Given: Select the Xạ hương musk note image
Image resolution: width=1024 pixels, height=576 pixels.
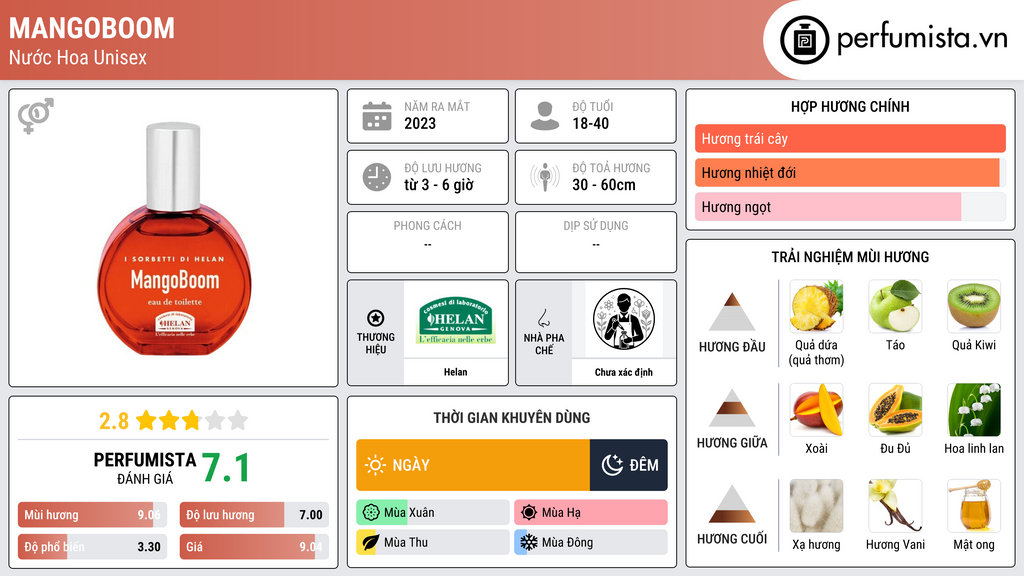Looking at the screenshot, I should [x=816, y=506].
